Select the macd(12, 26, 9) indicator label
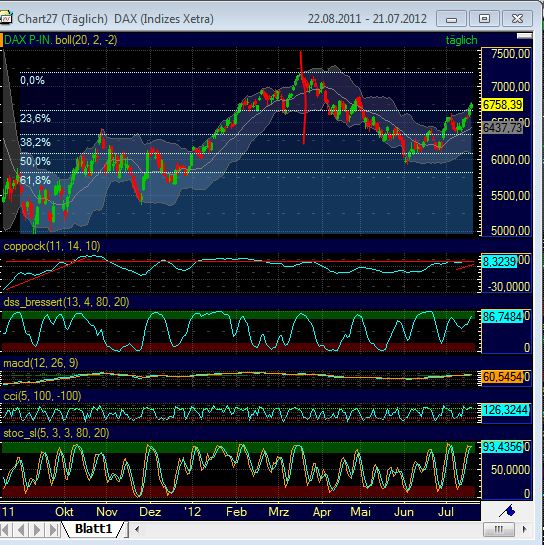 (x=41, y=363)
